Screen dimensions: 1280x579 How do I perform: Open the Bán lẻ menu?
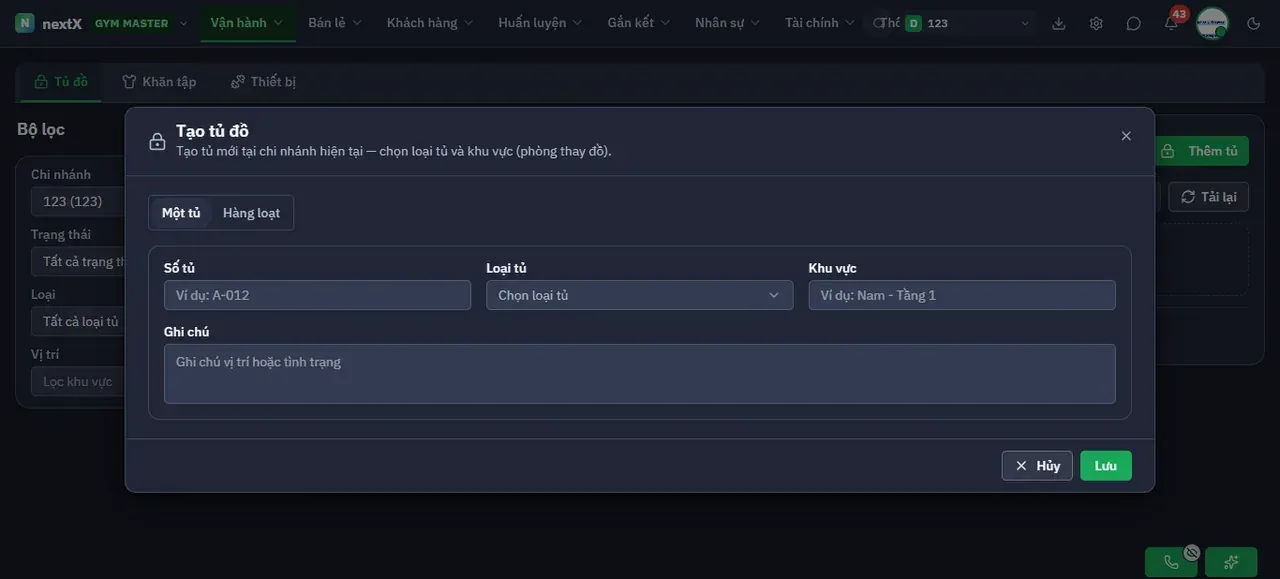pyautogui.click(x=335, y=23)
